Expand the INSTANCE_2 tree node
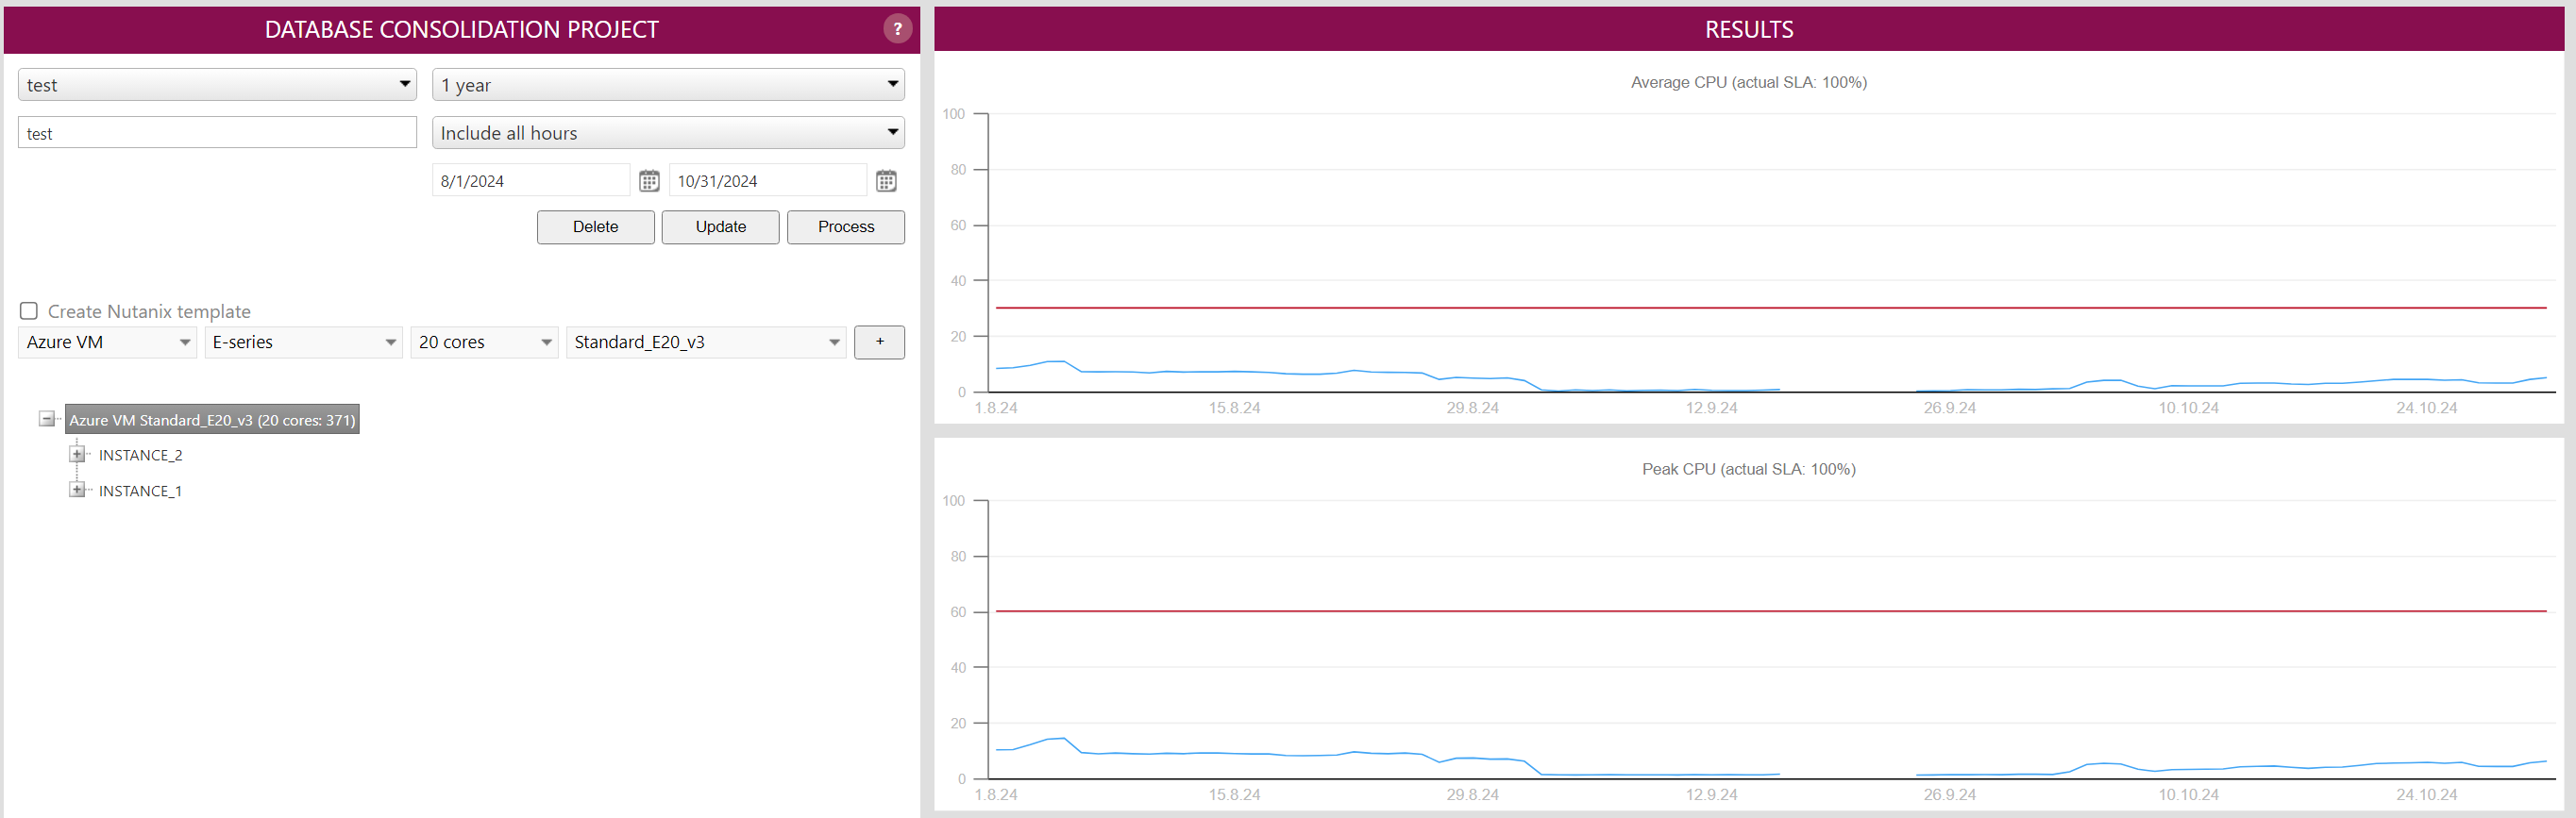This screenshot has width=2576, height=818. click(77, 455)
